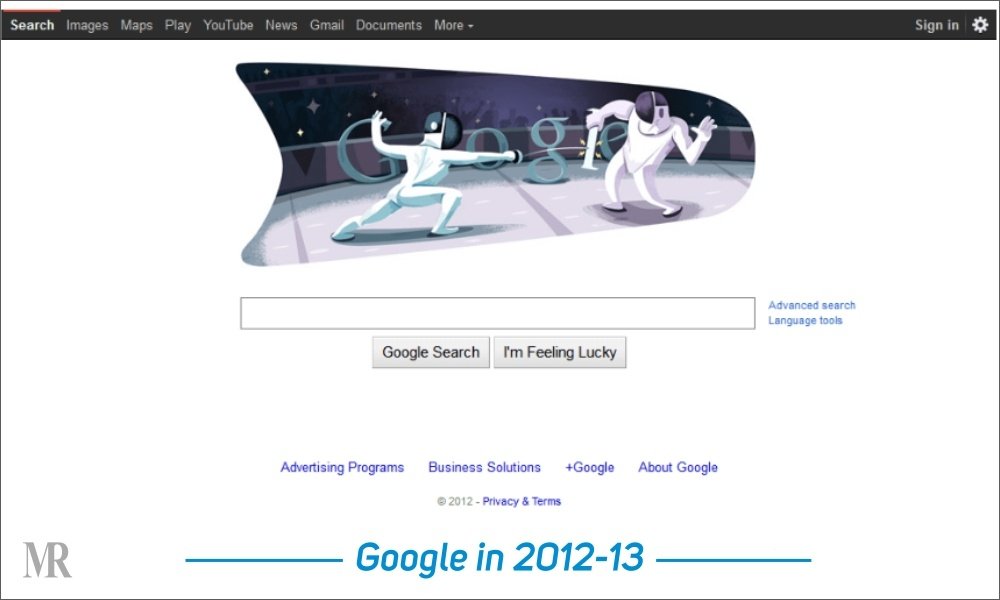Viewport: 1000px width, 600px height.
Task: Click the Sign in link
Action: point(936,26)
